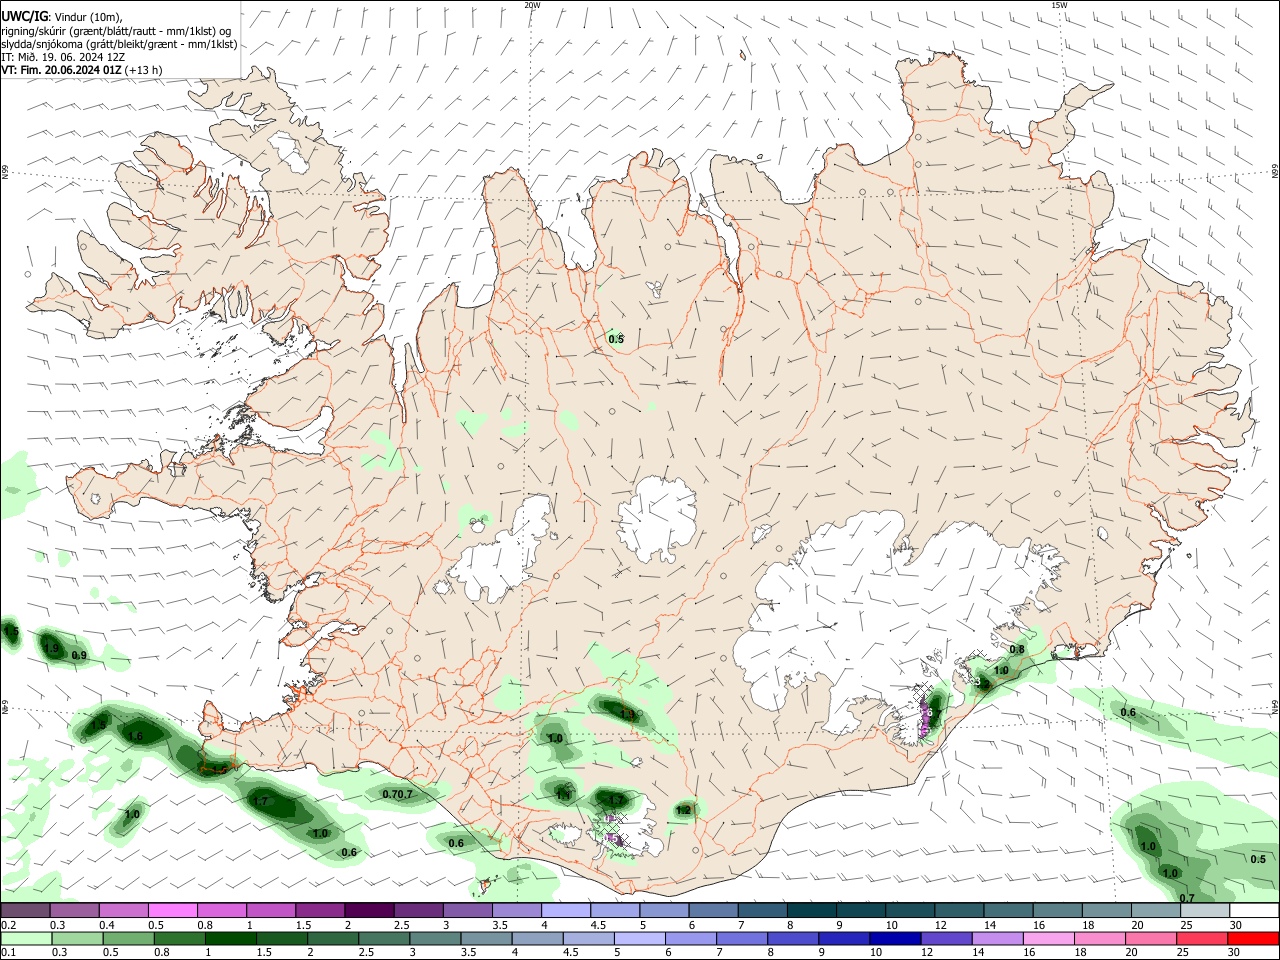This screenshot has height=960, width=1280.
Task: Click the 'VT: Fim. 20.06.2024 01Z (+13 h)' line
Action: pos(82,70)
